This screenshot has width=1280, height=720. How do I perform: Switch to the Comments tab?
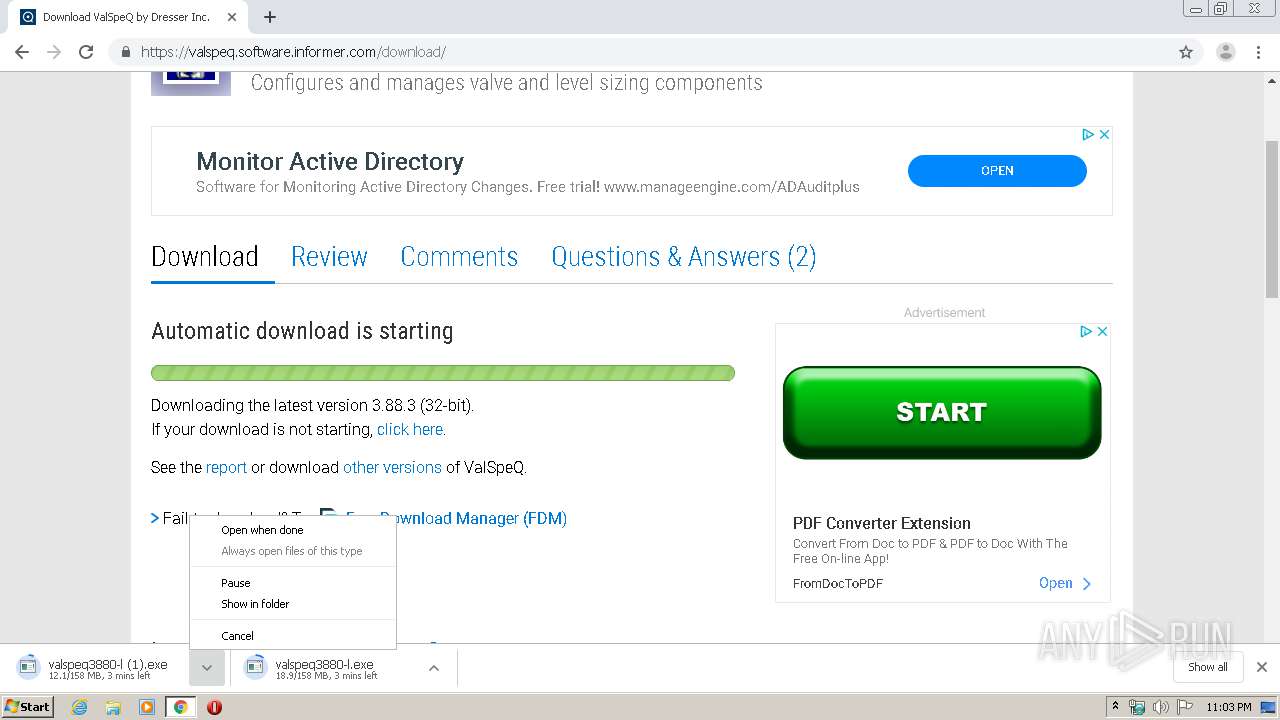click(459, 257)
